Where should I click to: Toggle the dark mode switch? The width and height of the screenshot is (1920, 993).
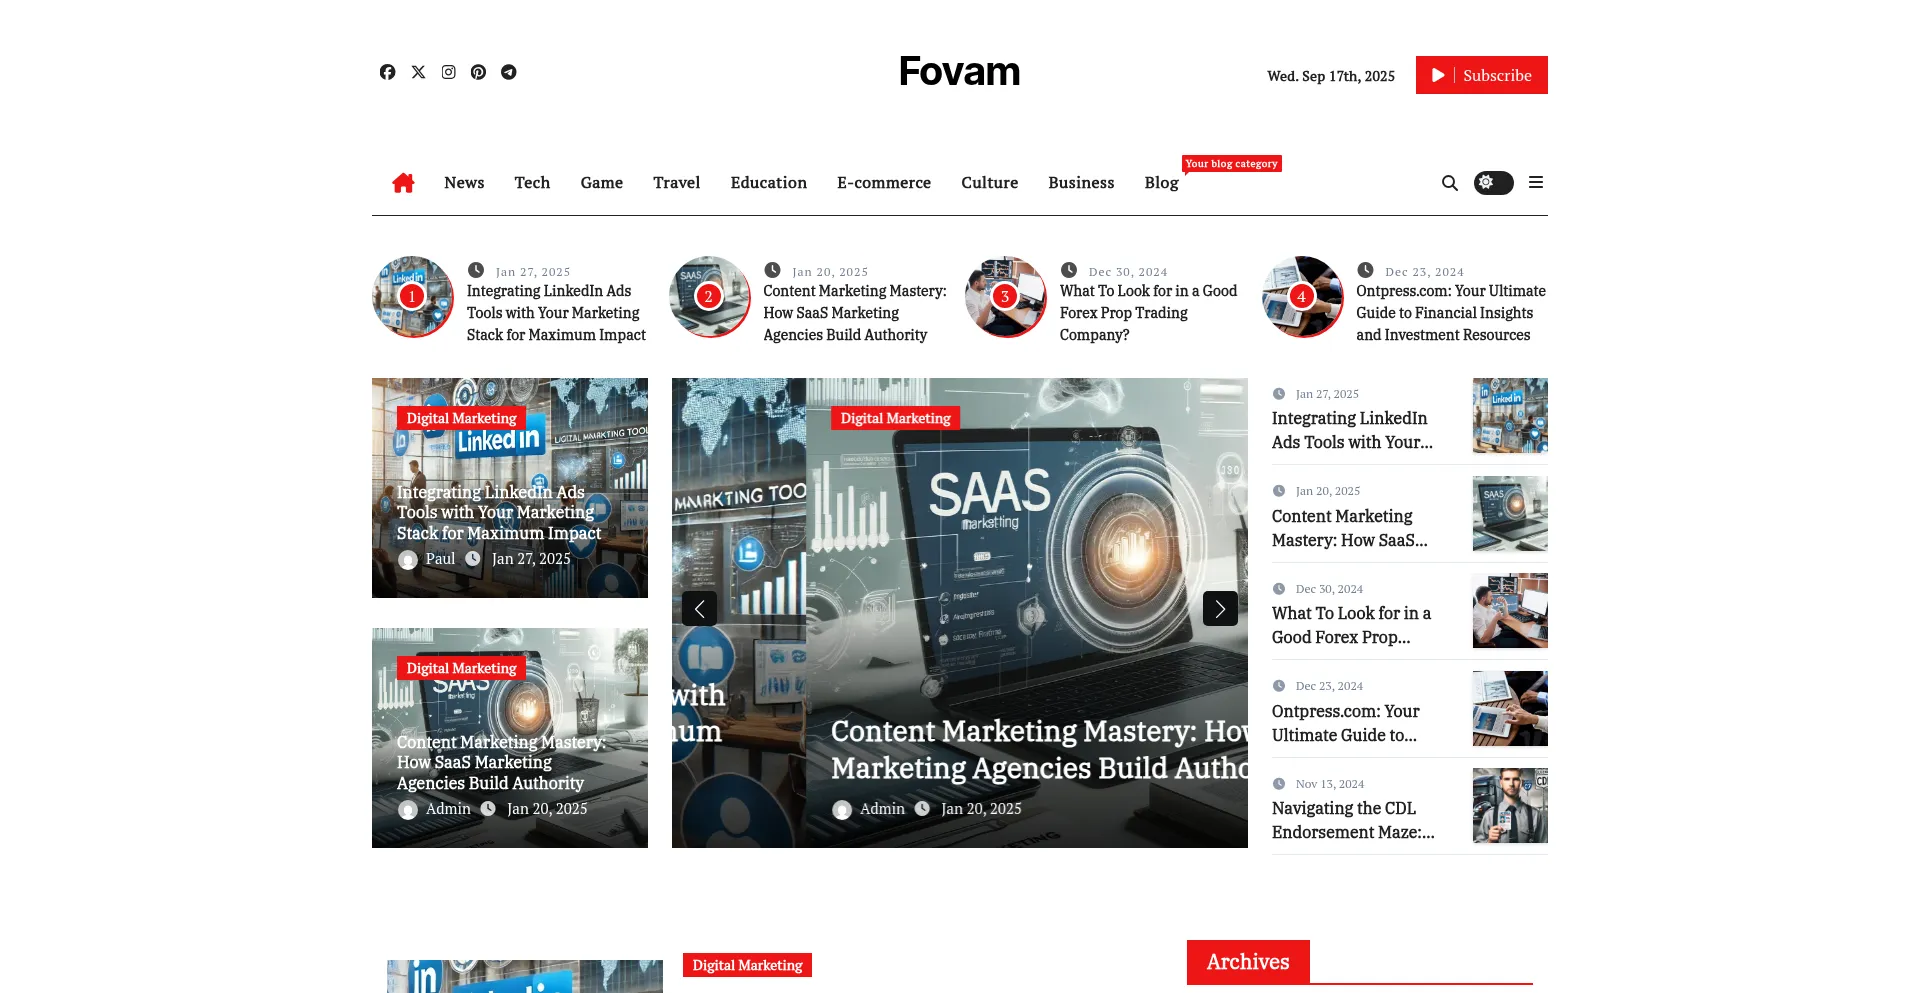coord(1493,183)
